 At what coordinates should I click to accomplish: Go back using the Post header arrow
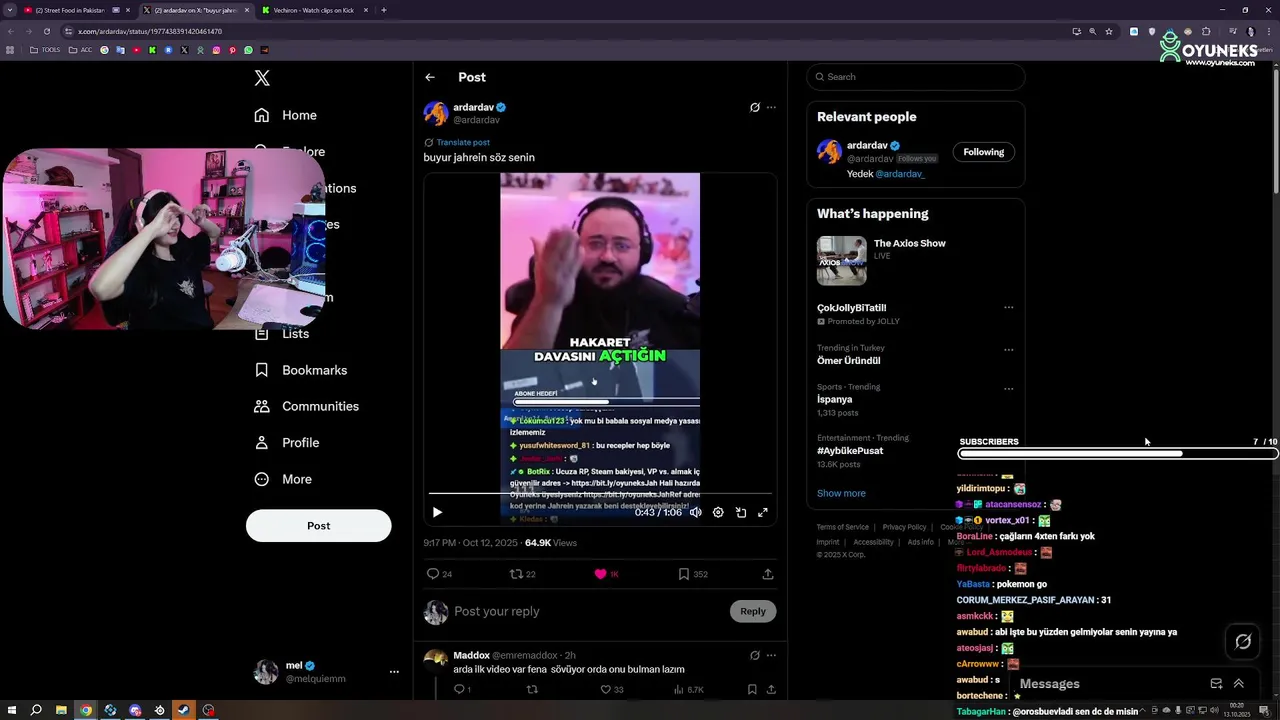click(x=430, y=77)
